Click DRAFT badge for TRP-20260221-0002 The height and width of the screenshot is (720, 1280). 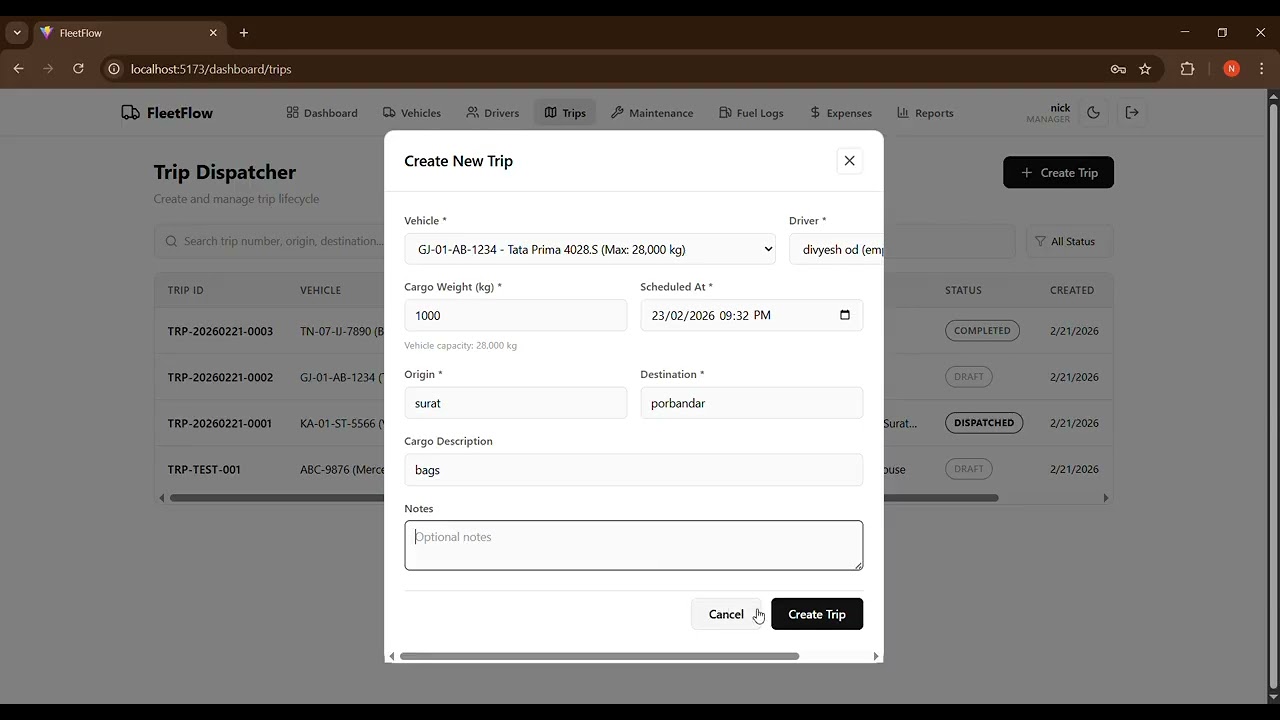pos(969,377)
